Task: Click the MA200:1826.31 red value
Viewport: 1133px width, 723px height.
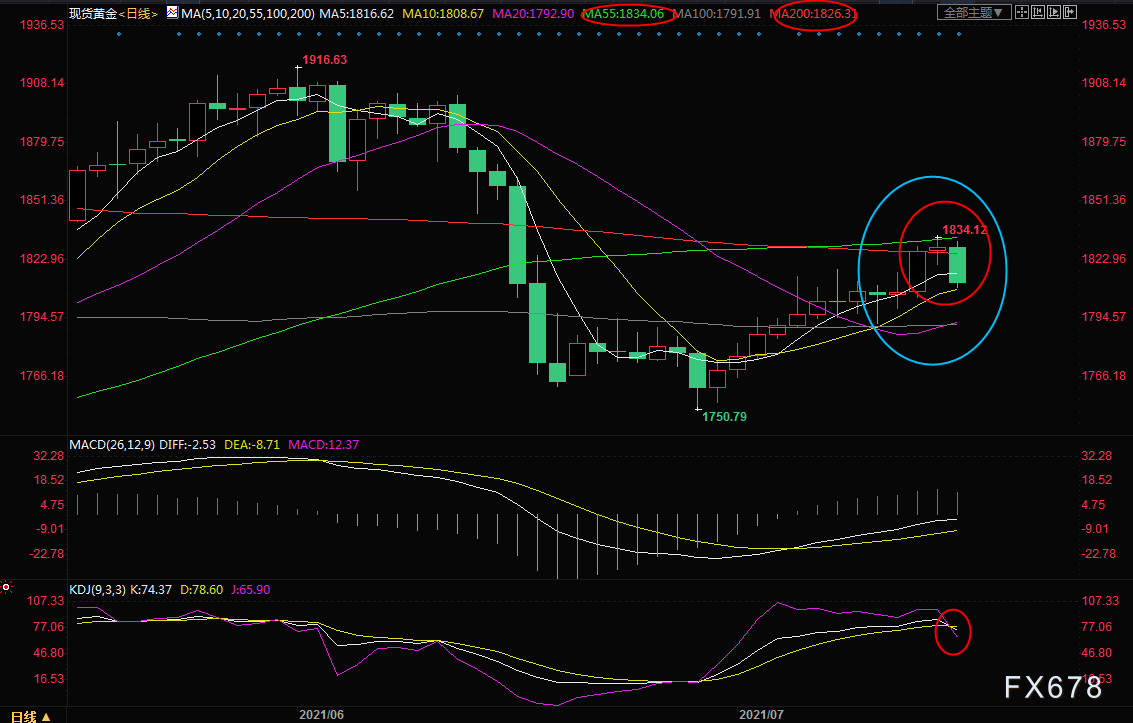Action: point(812,14)
